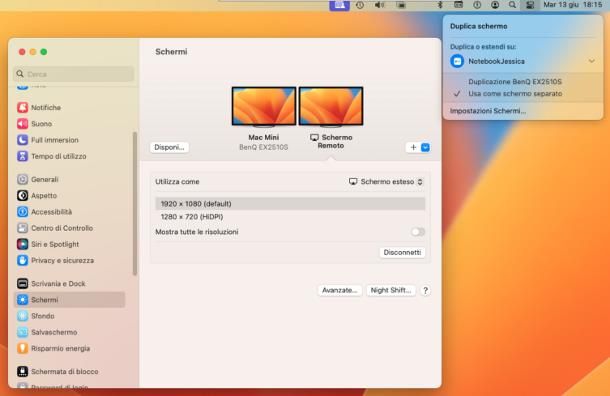Click the Disponi button
The width and height of the screenshot is (610, 396).
pos(169,147)
